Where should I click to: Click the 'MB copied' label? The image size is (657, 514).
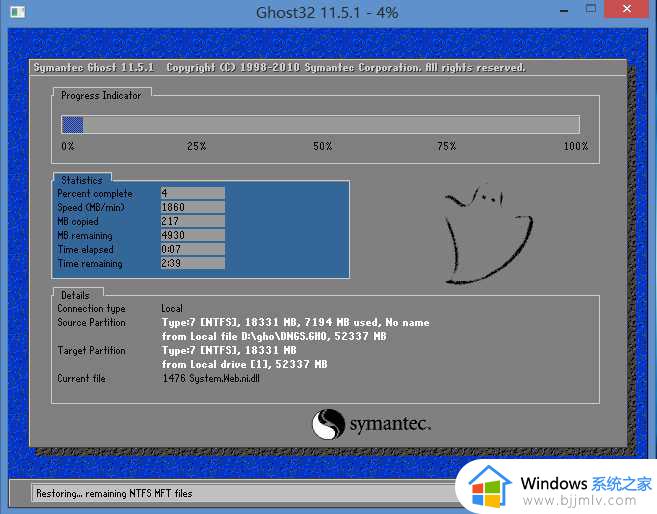pos(78,222)
